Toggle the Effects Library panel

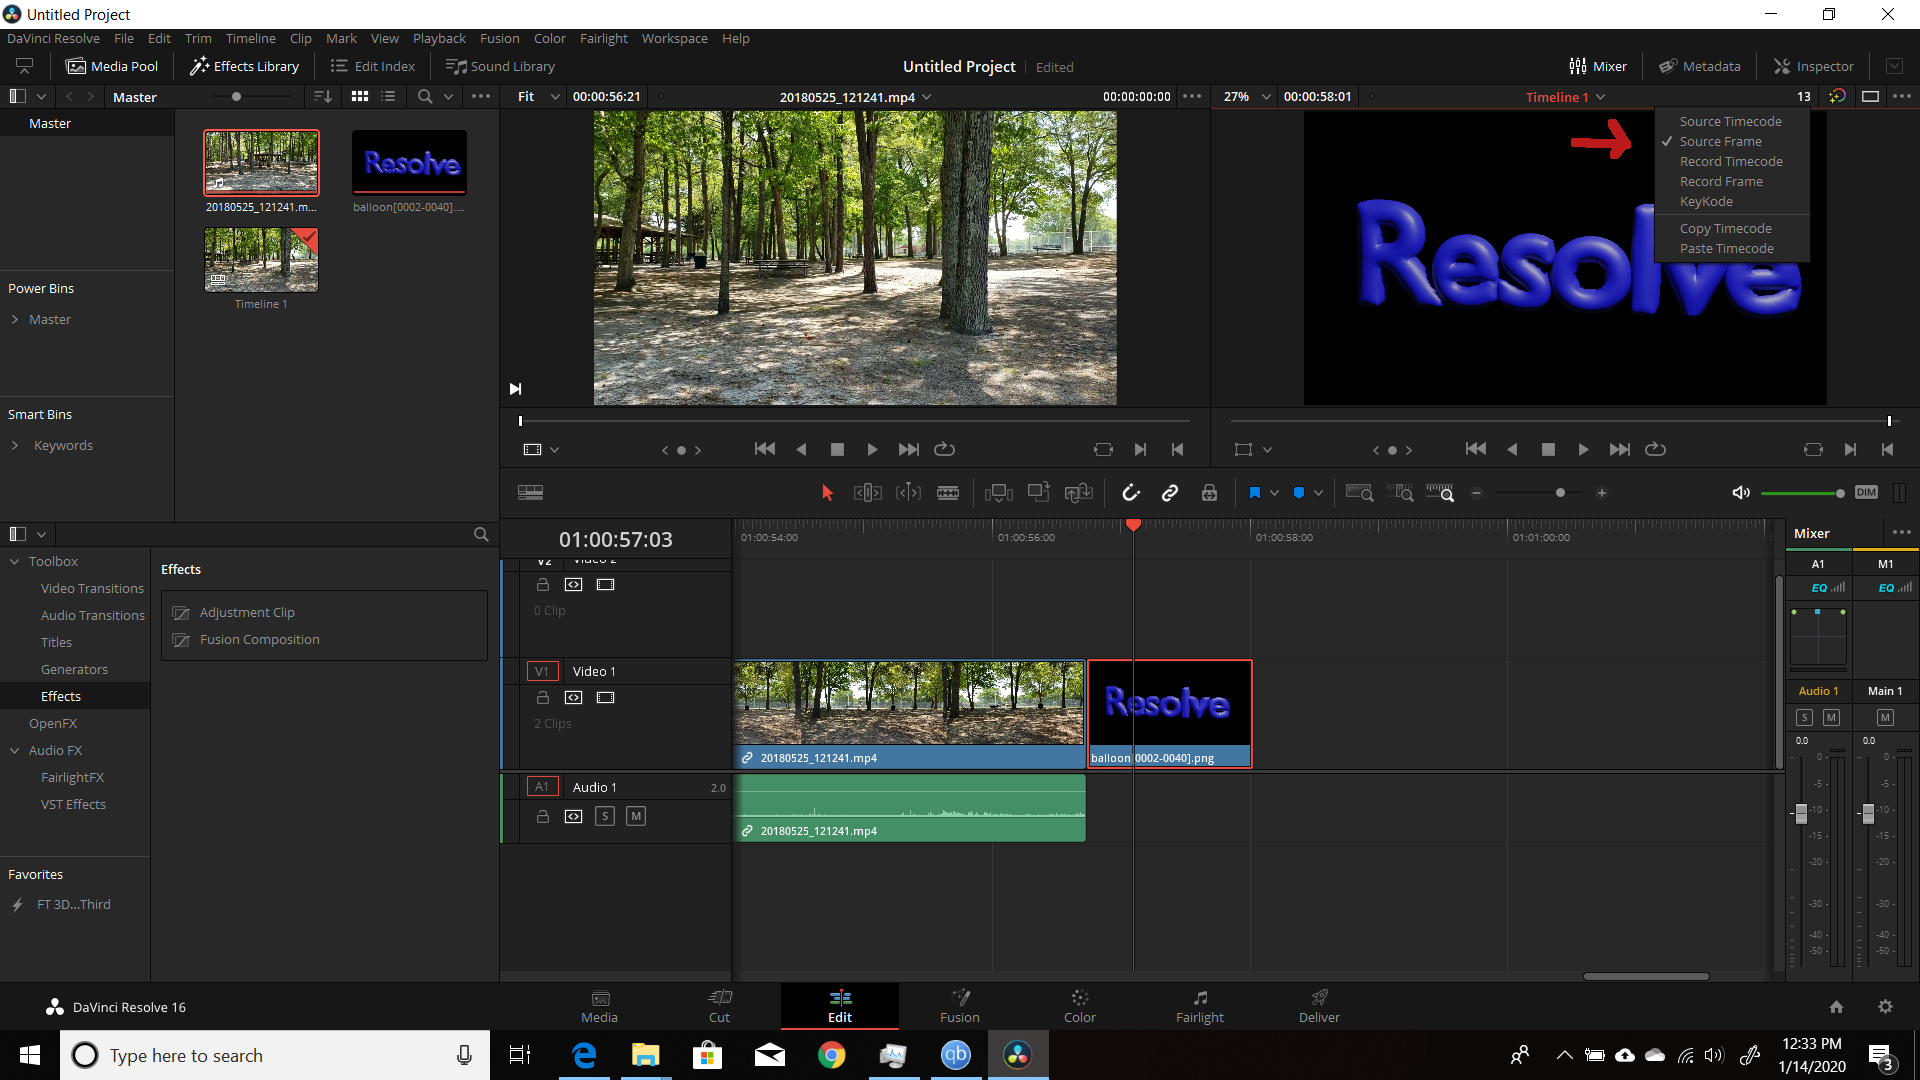(244, 66)
